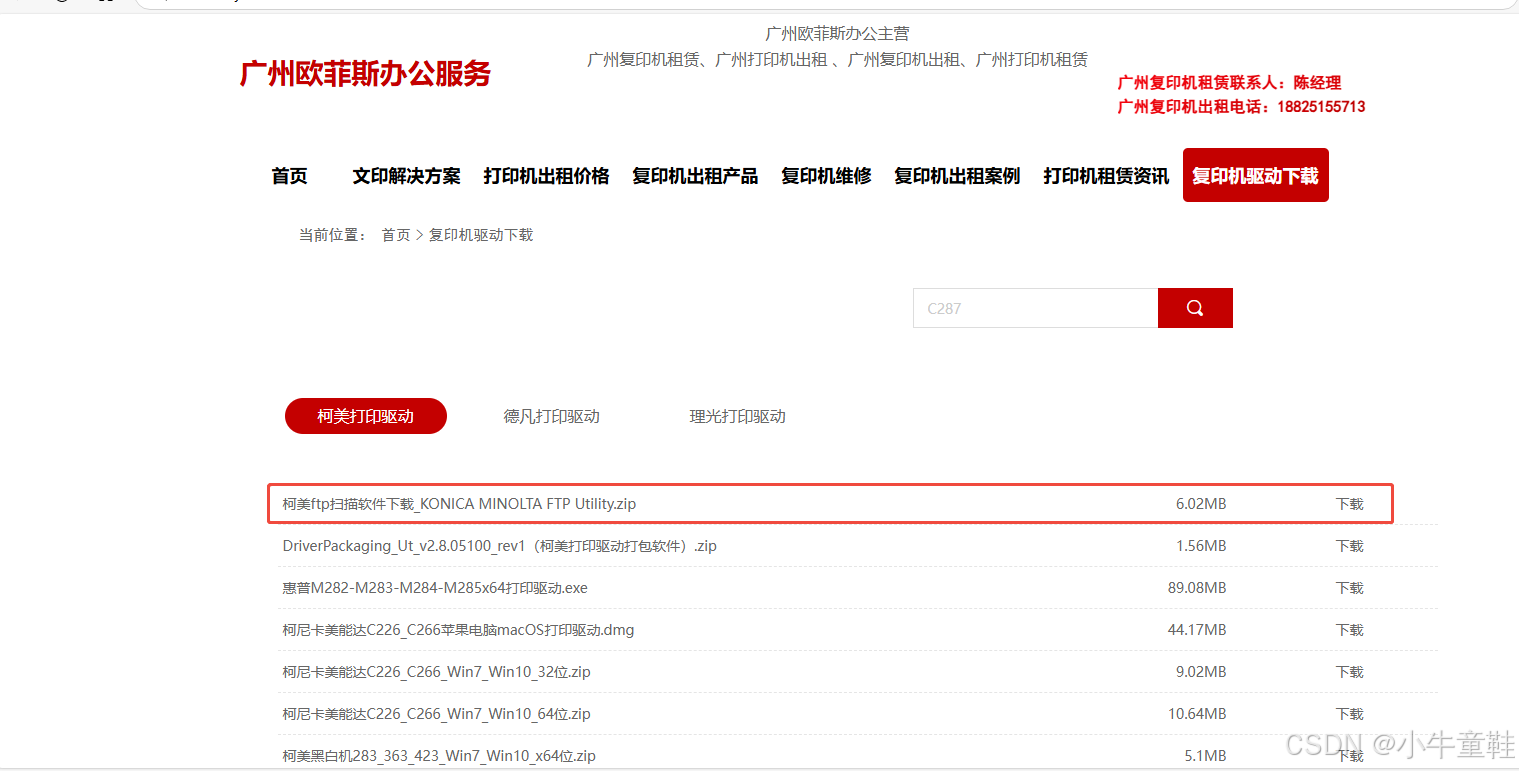The width and height of the screenshot is (1519, 771).
Task: Click 下载 for C226_C266 macOS dmg
Action: click(x=1350, y=630)
